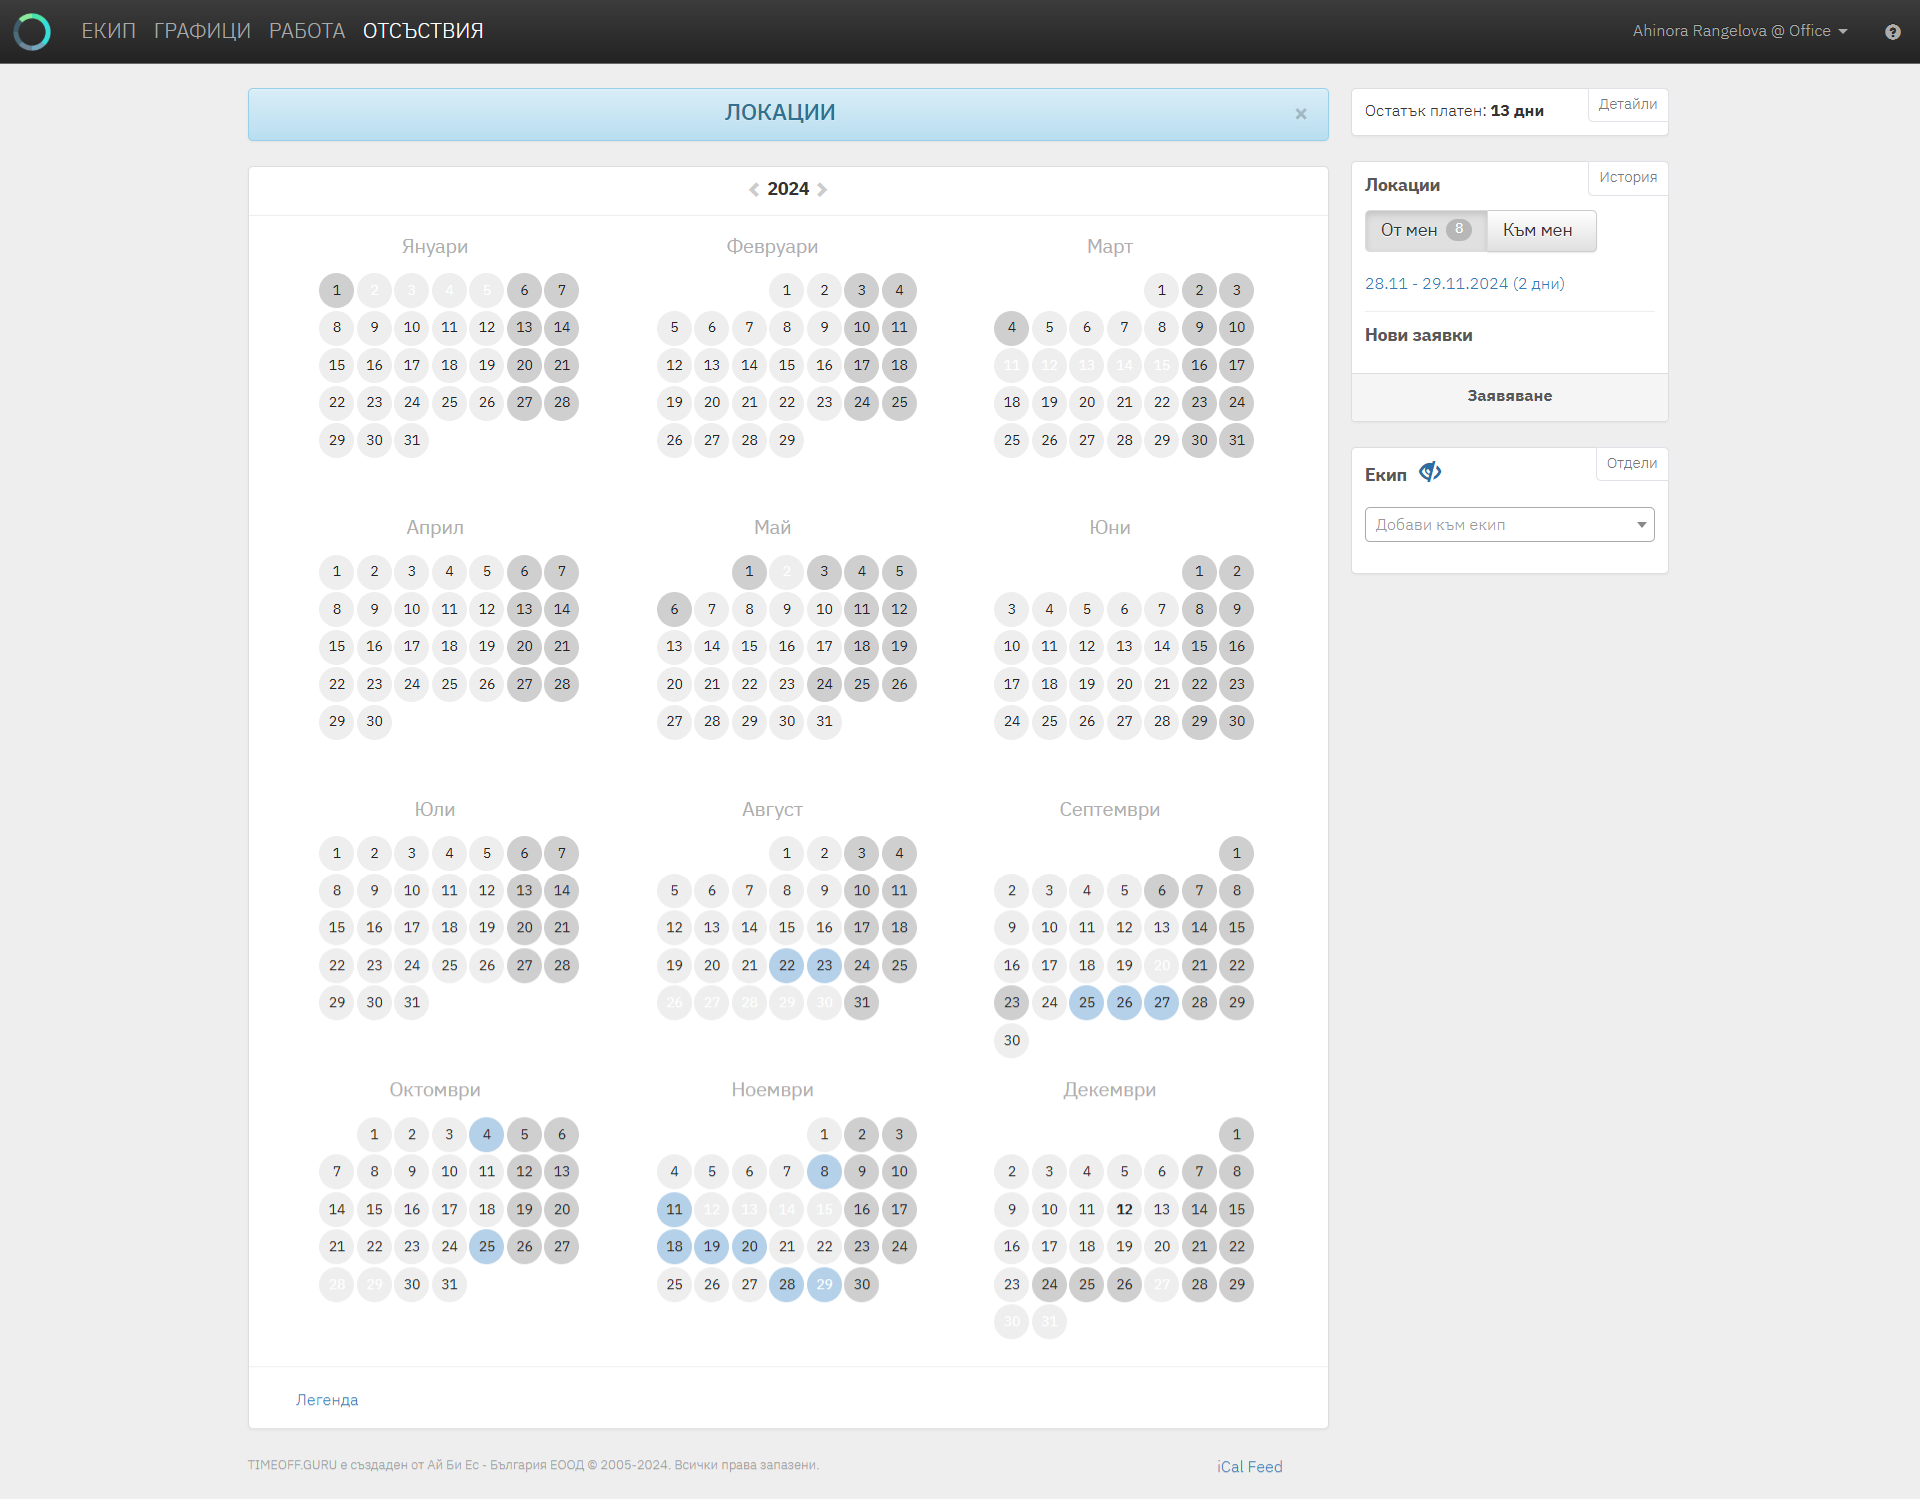Image resolution: width=1920 pixels, height=1500 pixels.
Task: Select the blue September 25 day
Action: [1087, 1002]
